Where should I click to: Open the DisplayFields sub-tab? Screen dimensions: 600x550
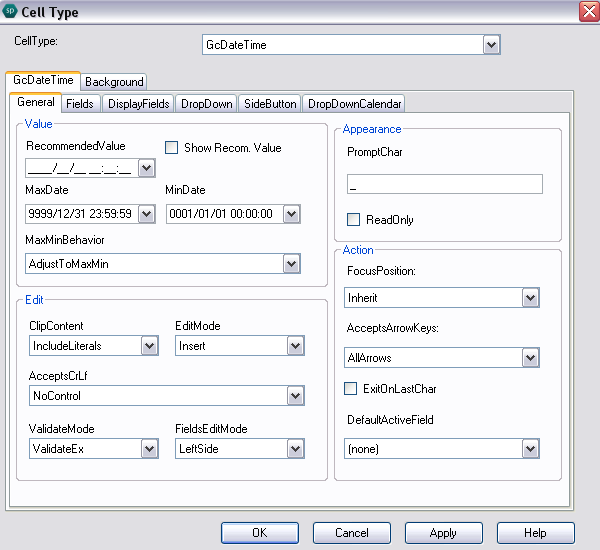(139, 104)
